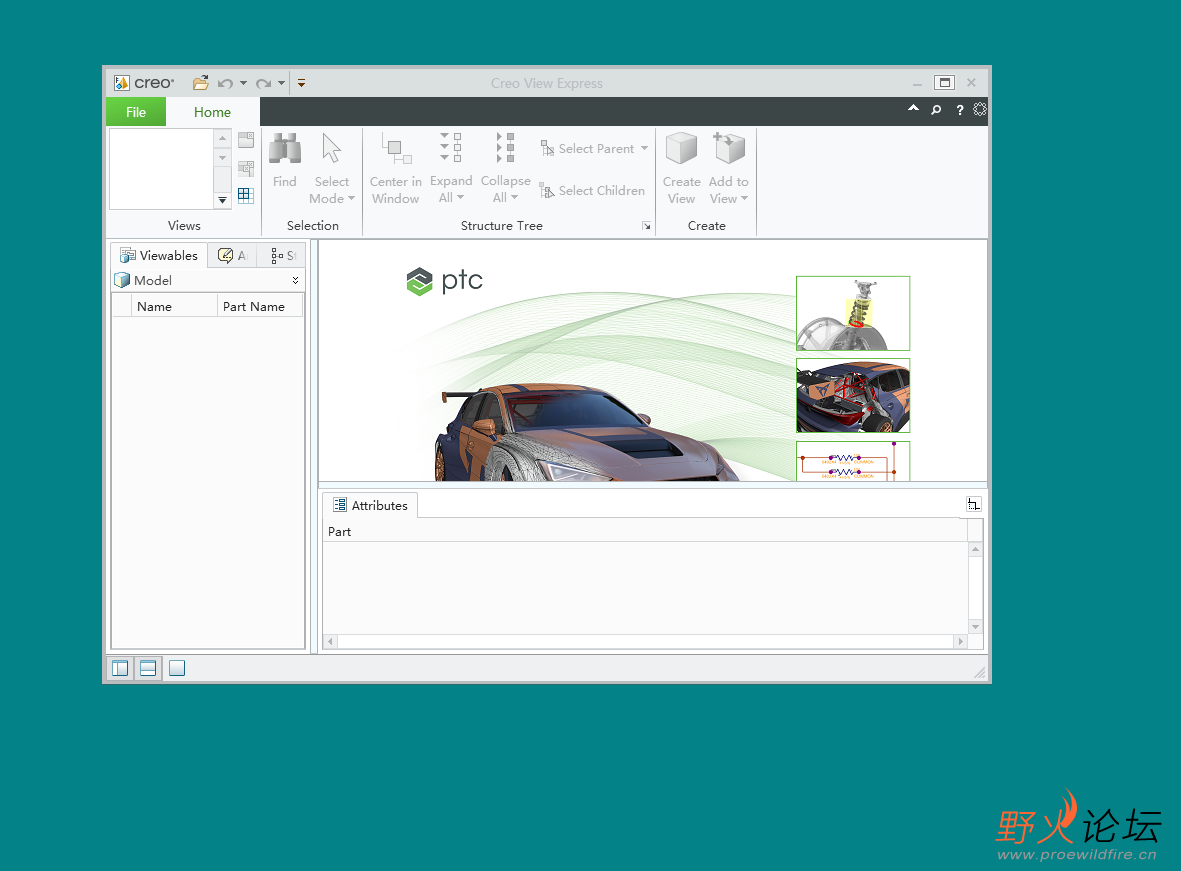Open Structure Tree group dialog launcher
The height and width of the screenshot is (871, 1181).
(x=646, y=226)
